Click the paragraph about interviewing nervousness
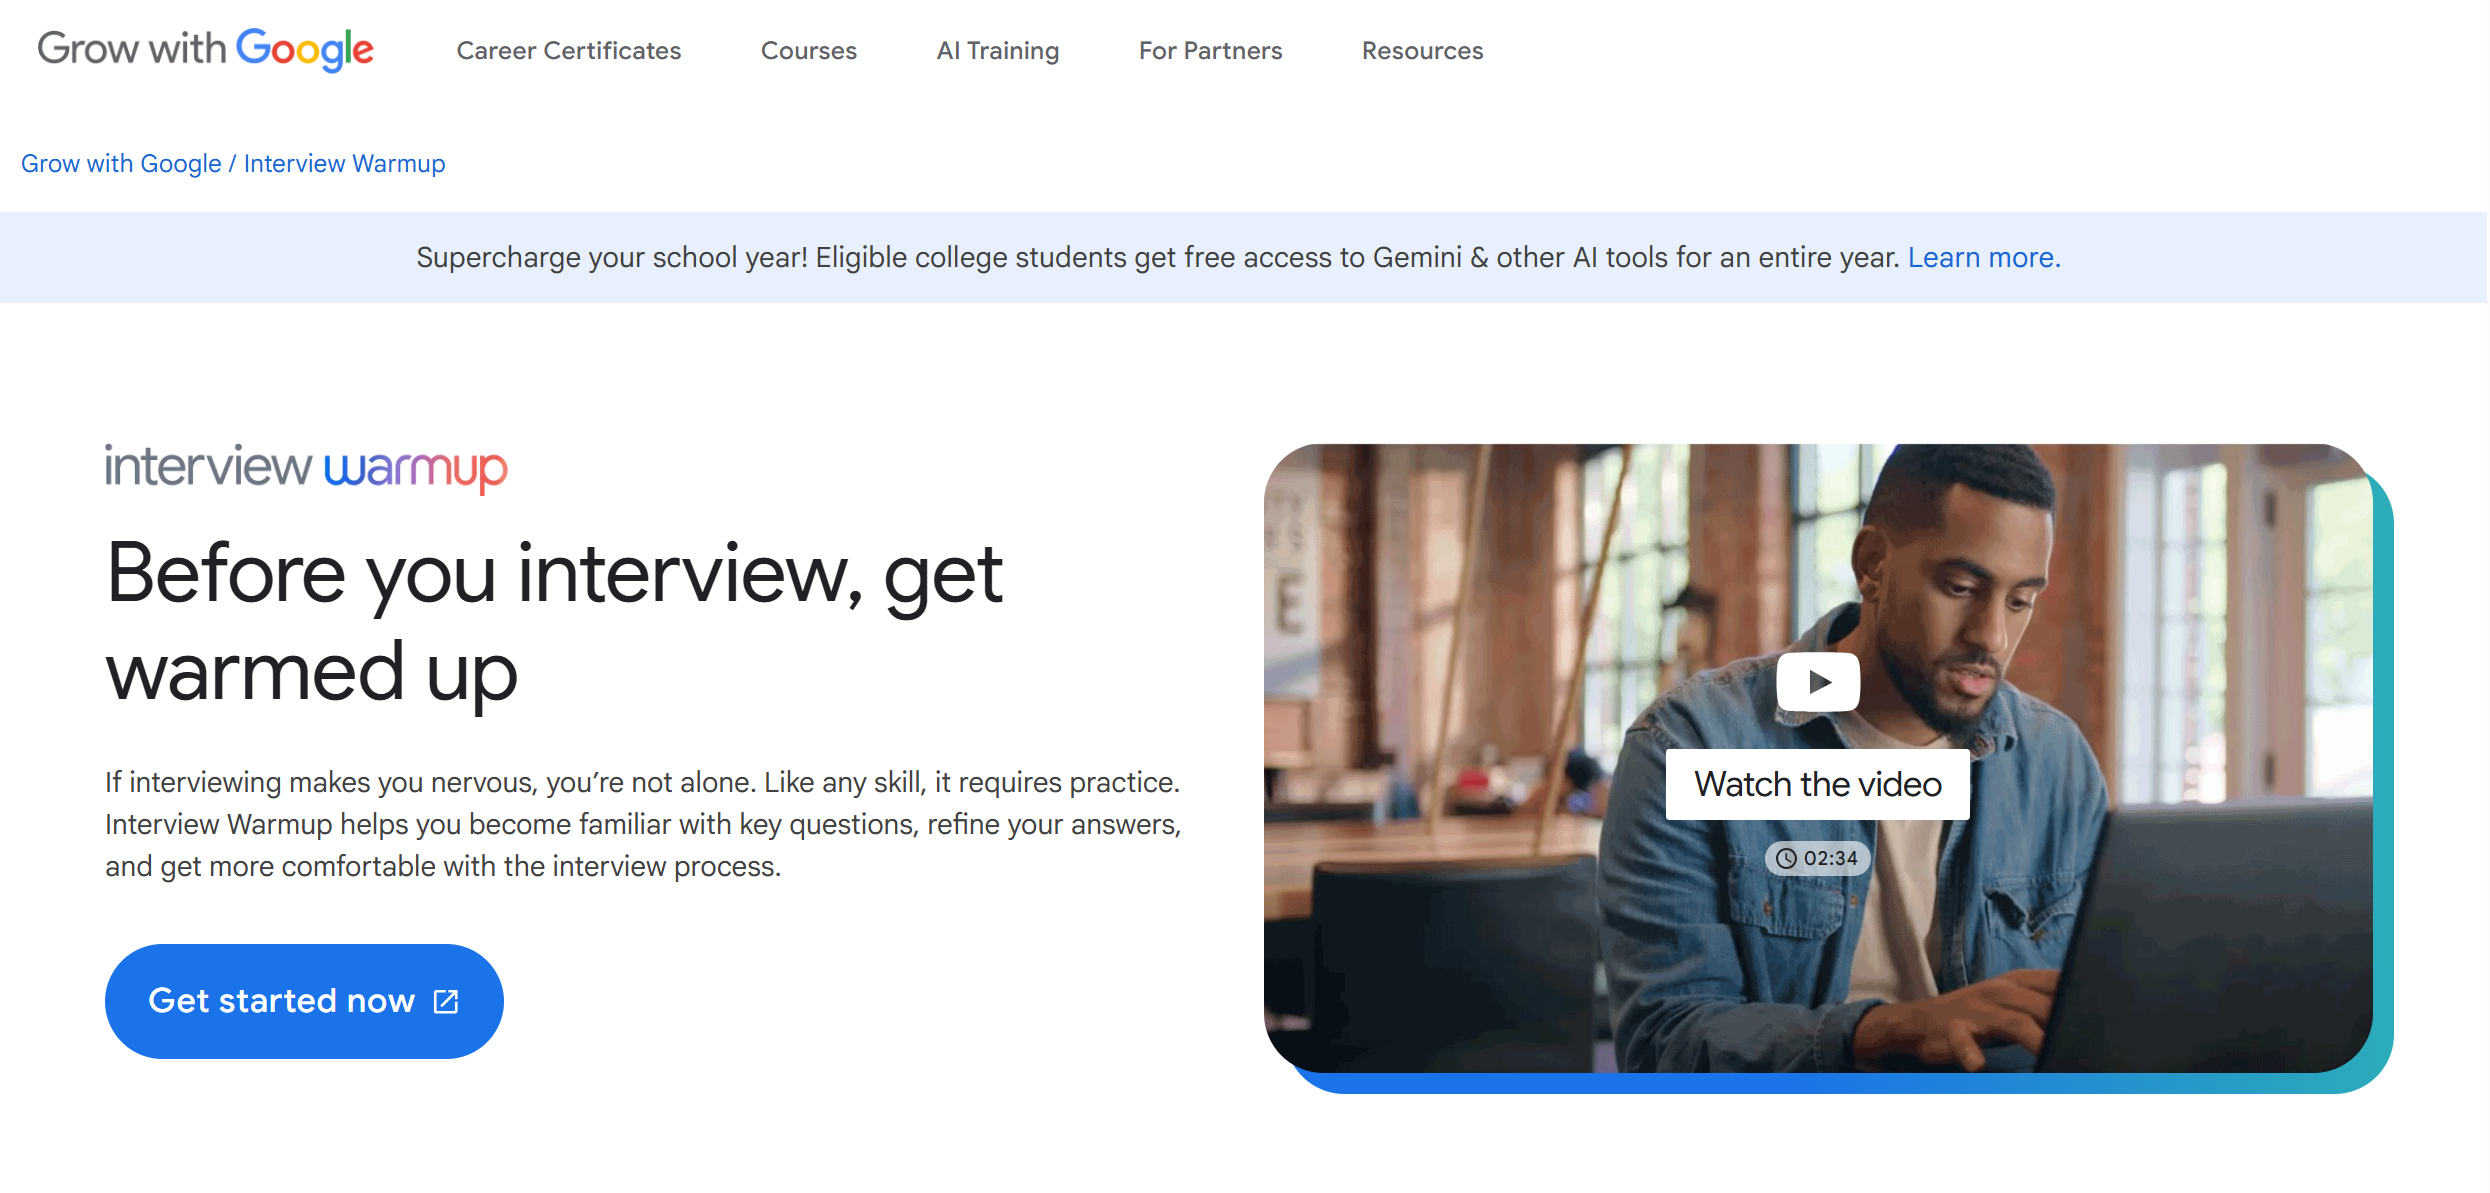2490x1193 pixels. tap(643, 824)
